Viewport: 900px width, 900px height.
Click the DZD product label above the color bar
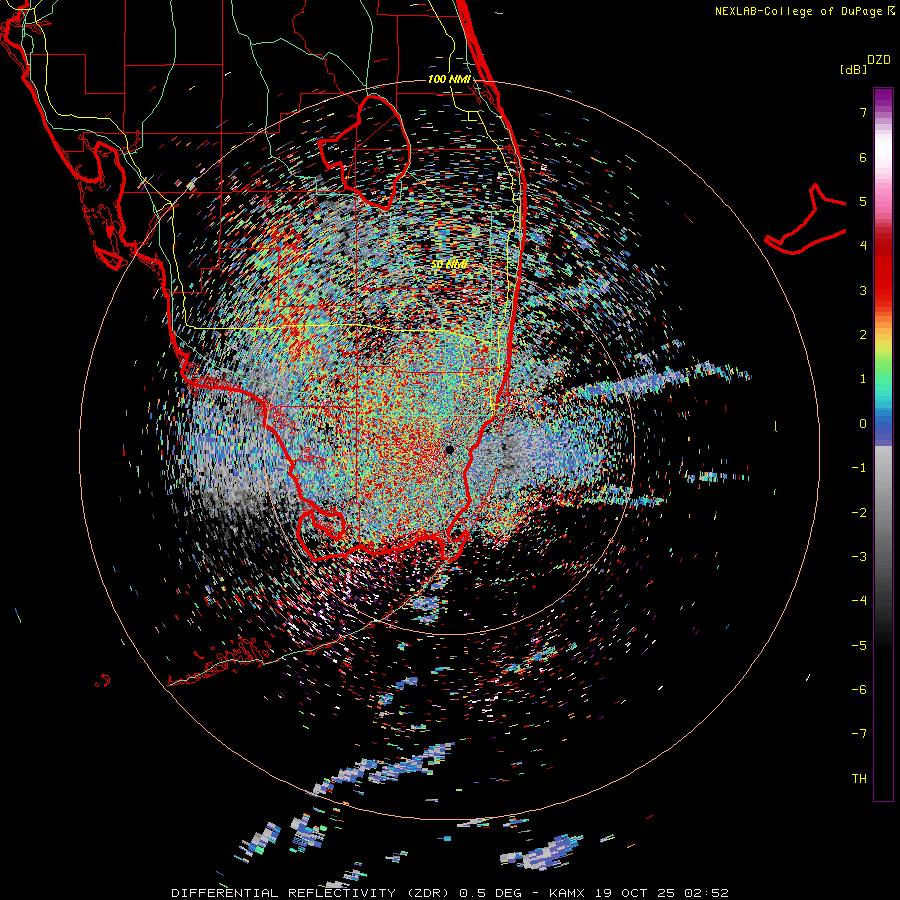(879, 60)
